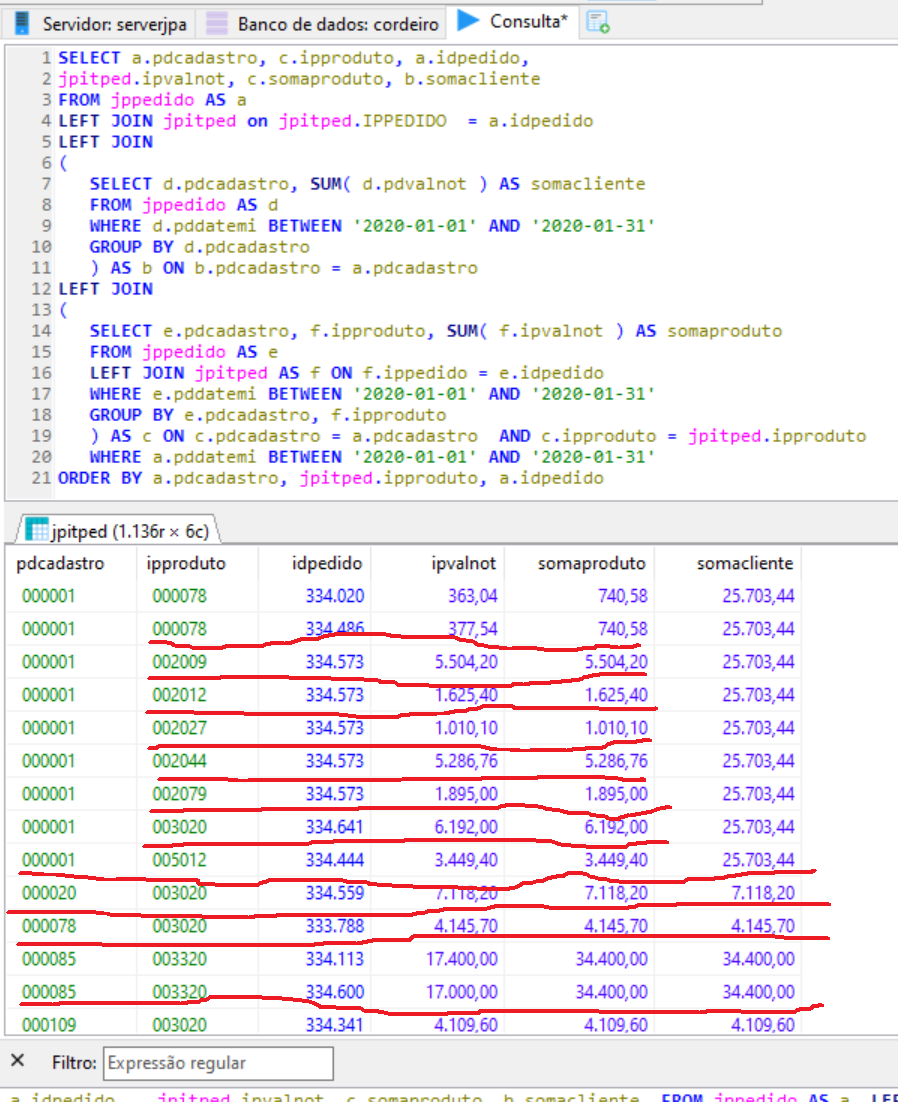
Task: Click the server icon in Servidor tab
Action: [20, 22]
